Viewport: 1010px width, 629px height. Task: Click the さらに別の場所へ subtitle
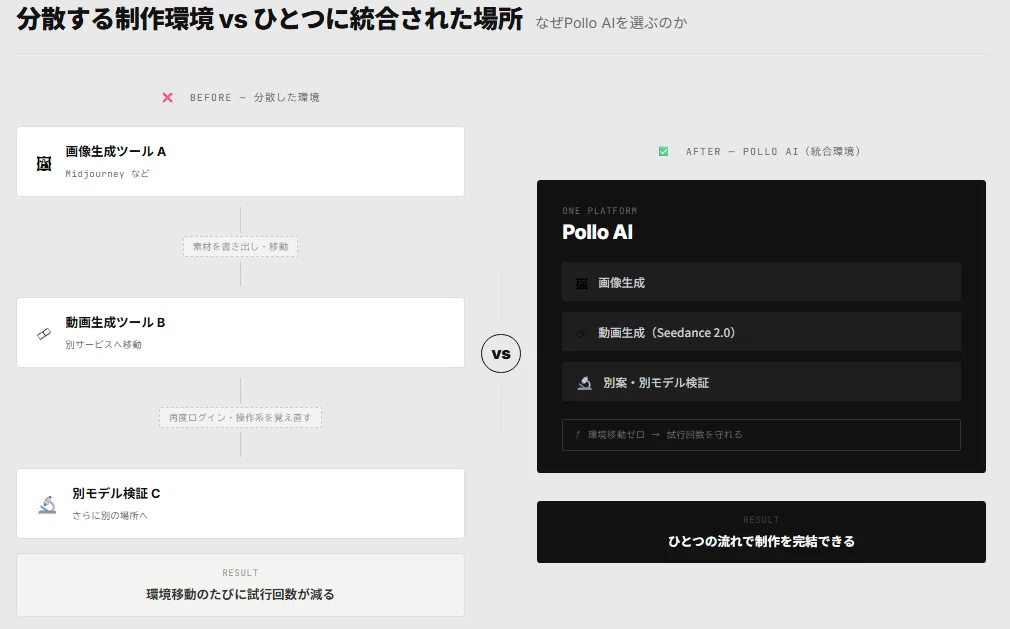110,516
